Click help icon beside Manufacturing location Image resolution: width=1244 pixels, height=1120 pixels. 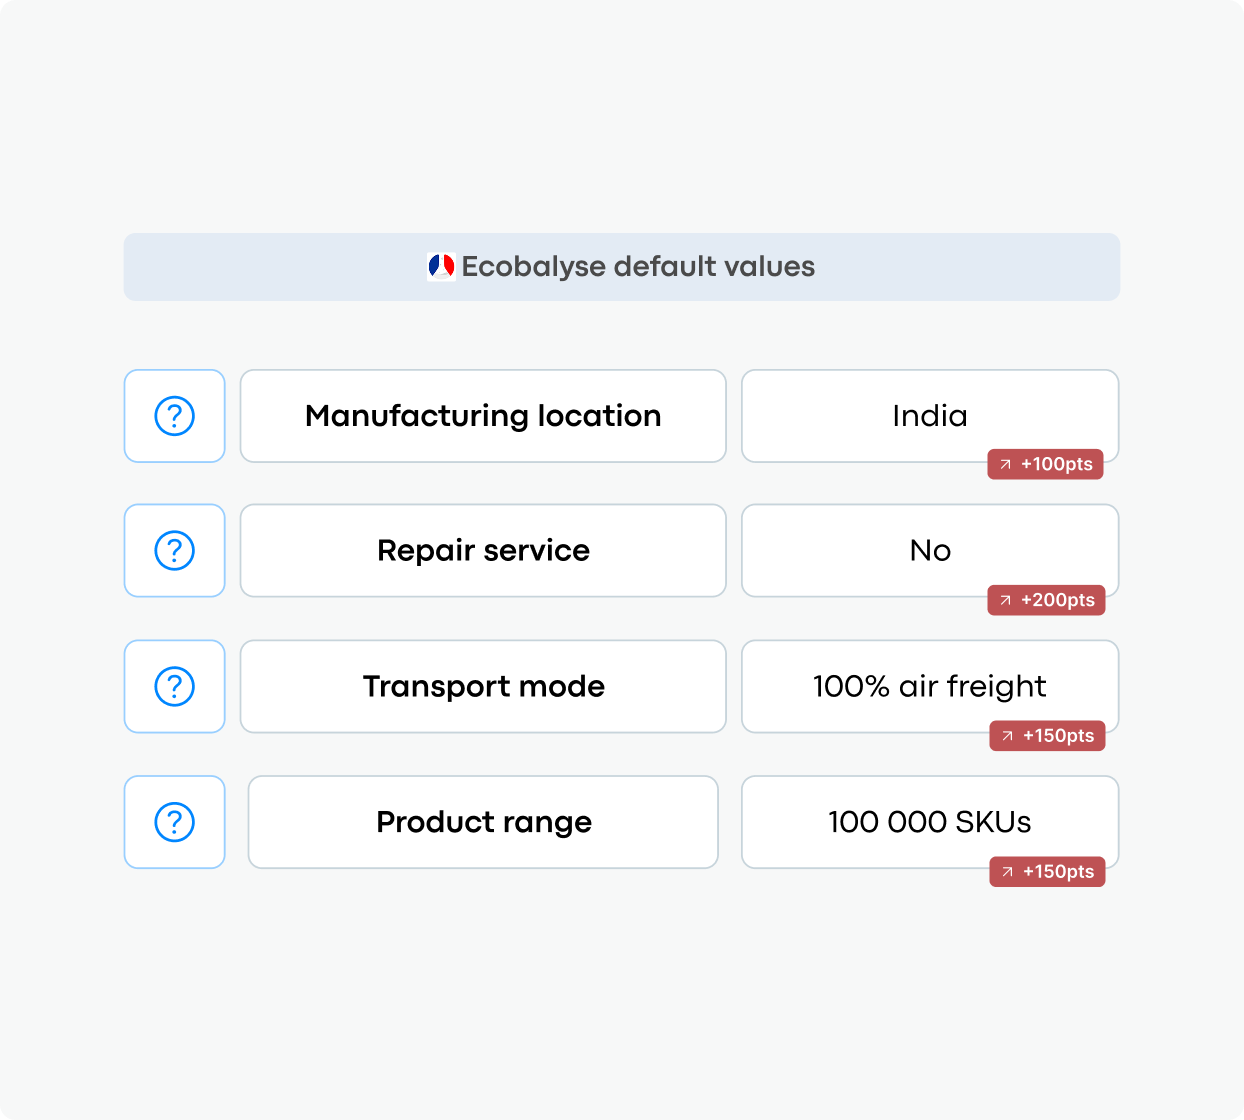click(x=174, y=416)
